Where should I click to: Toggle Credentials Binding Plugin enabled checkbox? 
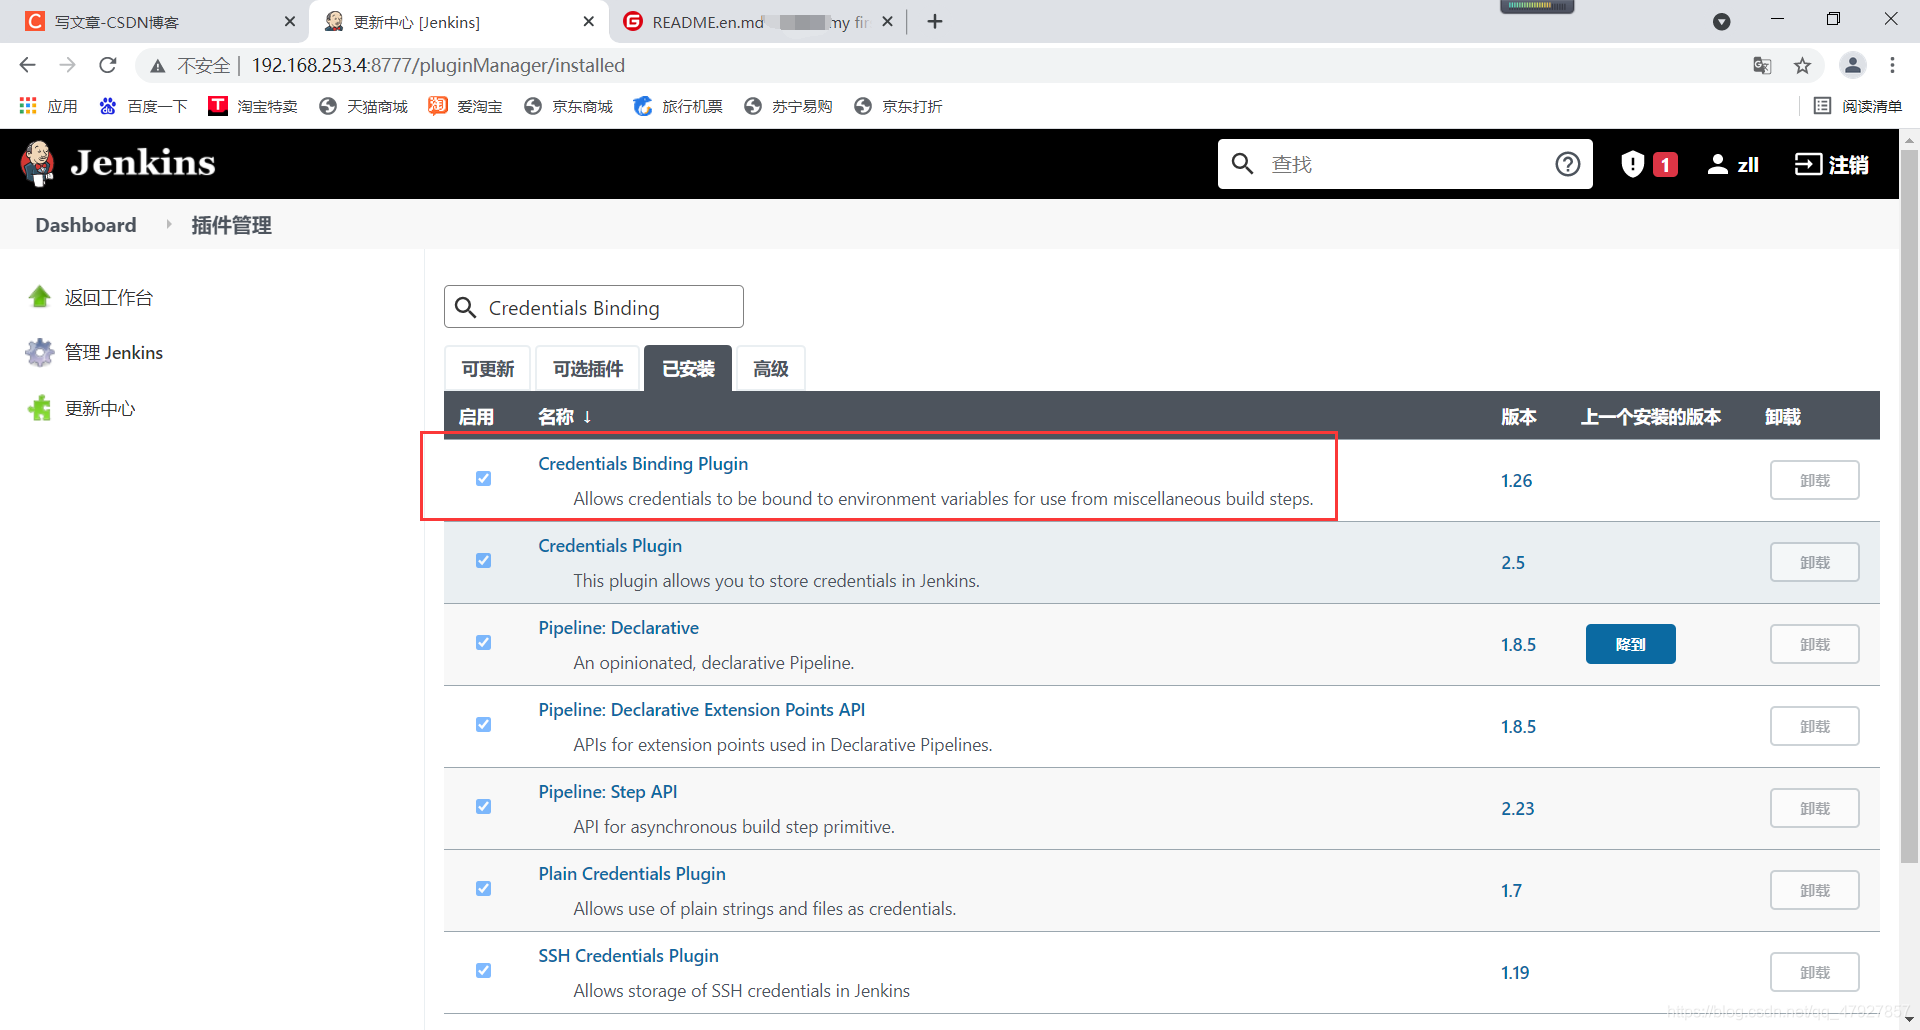pyautogui.click(x=483, y=479)
